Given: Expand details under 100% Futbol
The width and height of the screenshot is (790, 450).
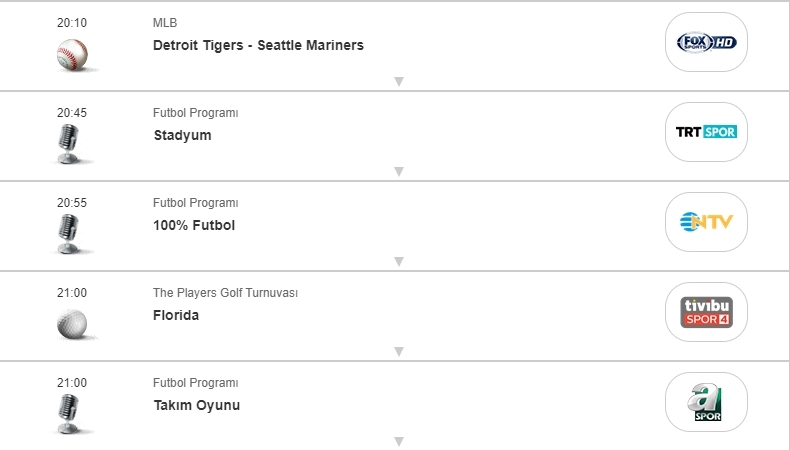Looking at the screenshot, I should click(398, 262).
